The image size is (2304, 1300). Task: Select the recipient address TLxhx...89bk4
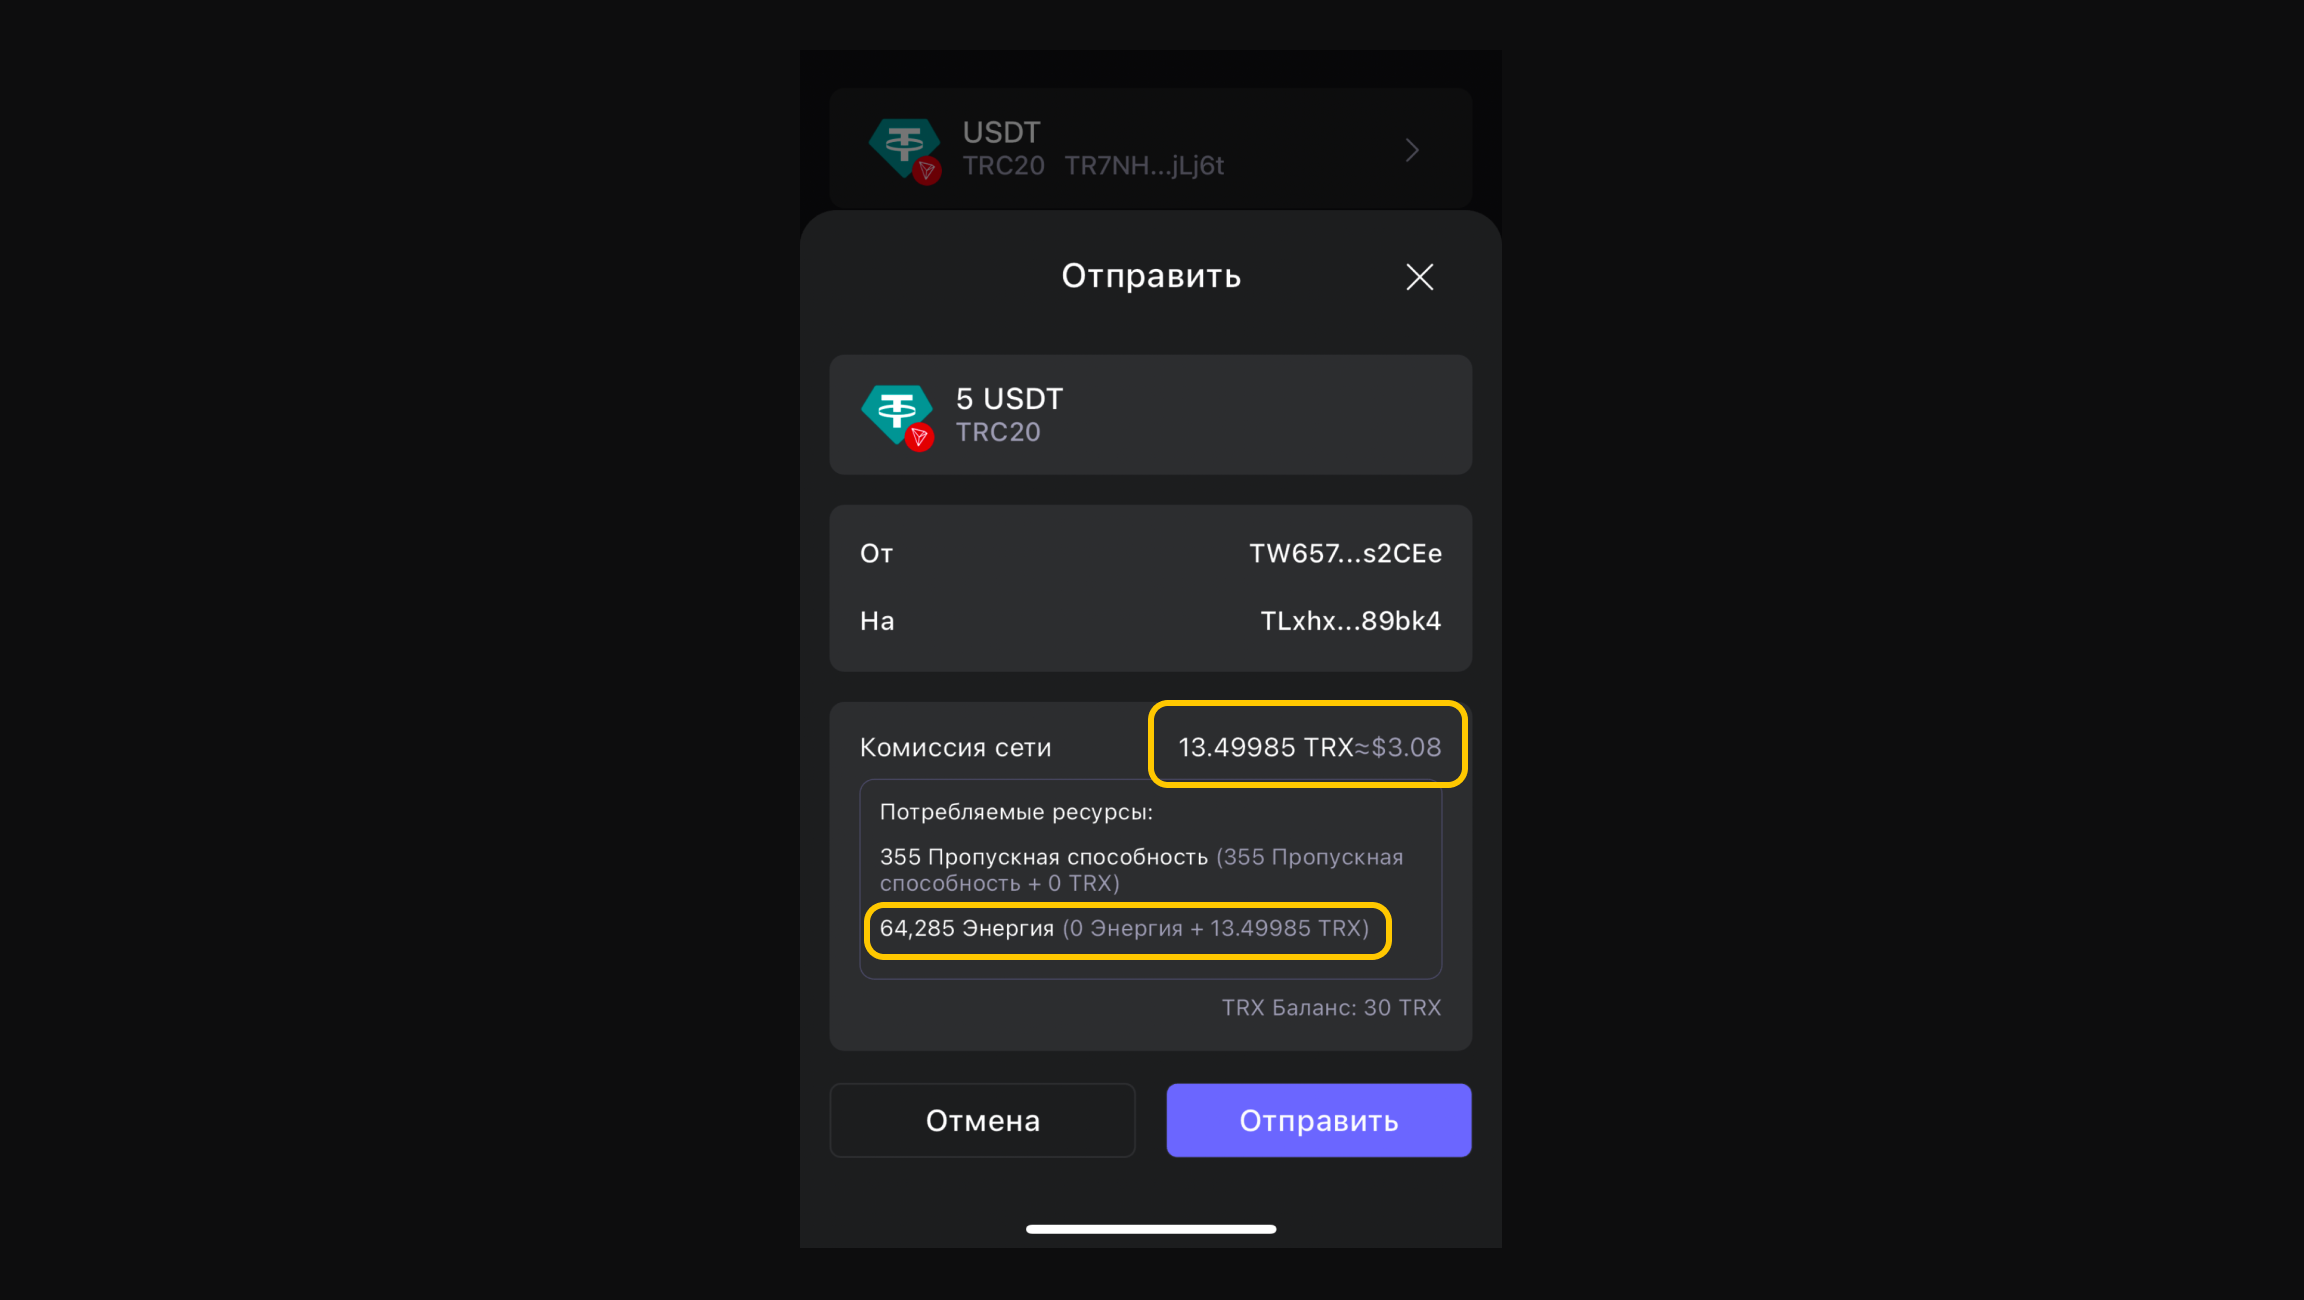(x=1350, y=621)
